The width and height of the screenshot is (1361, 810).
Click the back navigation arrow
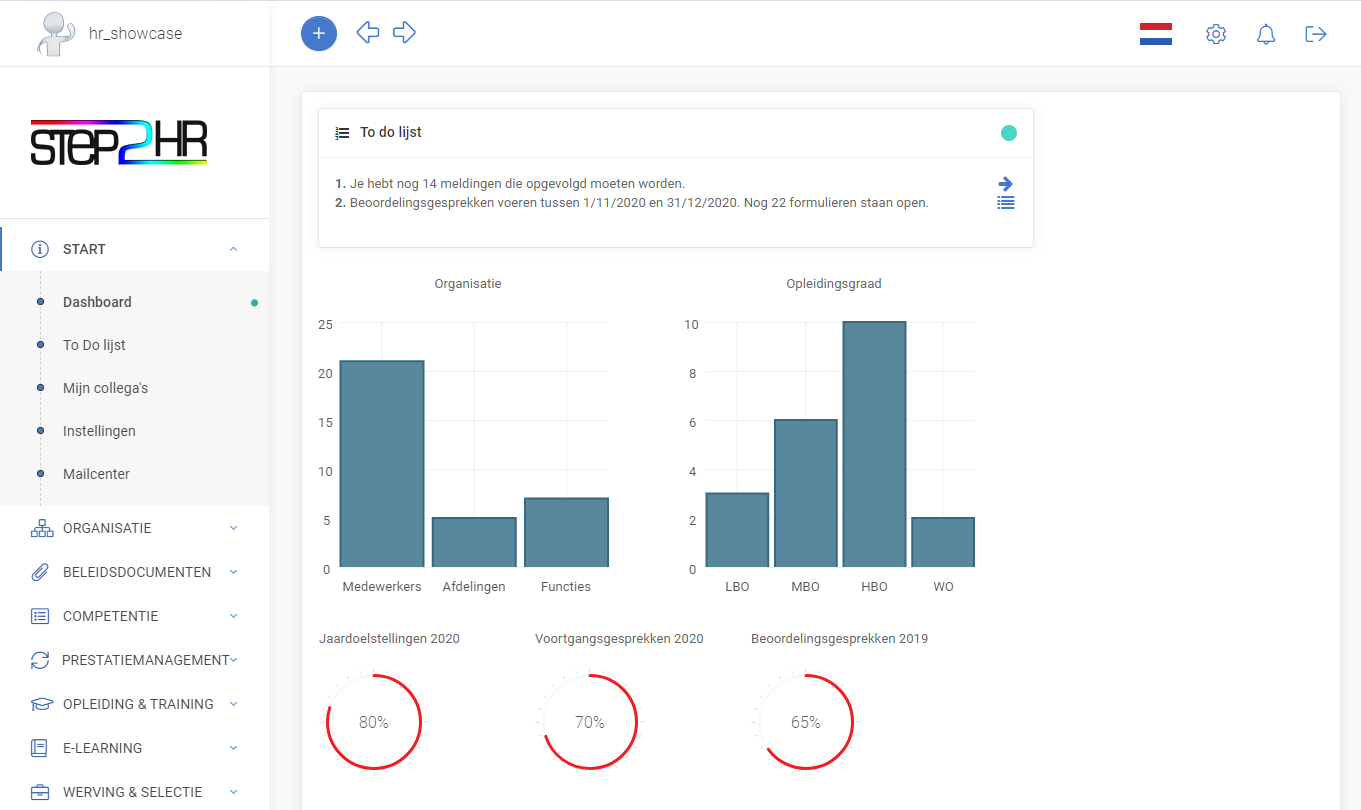coord(367,33)
